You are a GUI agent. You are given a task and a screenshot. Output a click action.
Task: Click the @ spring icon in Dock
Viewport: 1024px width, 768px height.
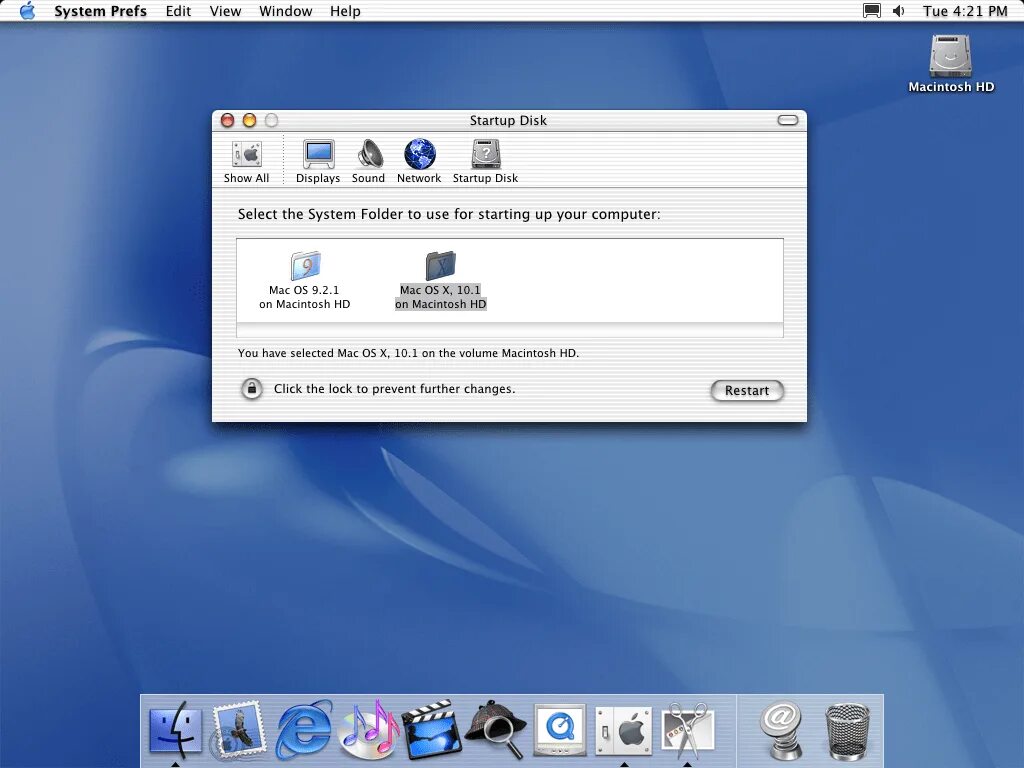[781, 729]
